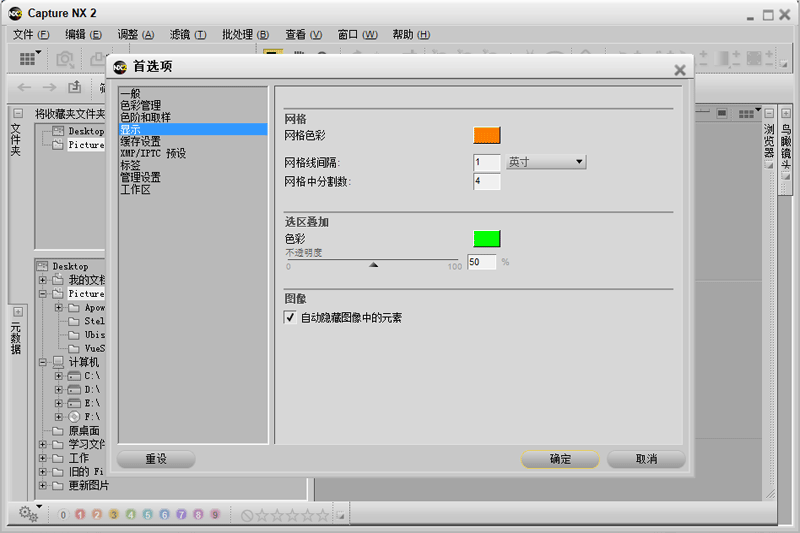Apply green color label 4

pos(131,515)
